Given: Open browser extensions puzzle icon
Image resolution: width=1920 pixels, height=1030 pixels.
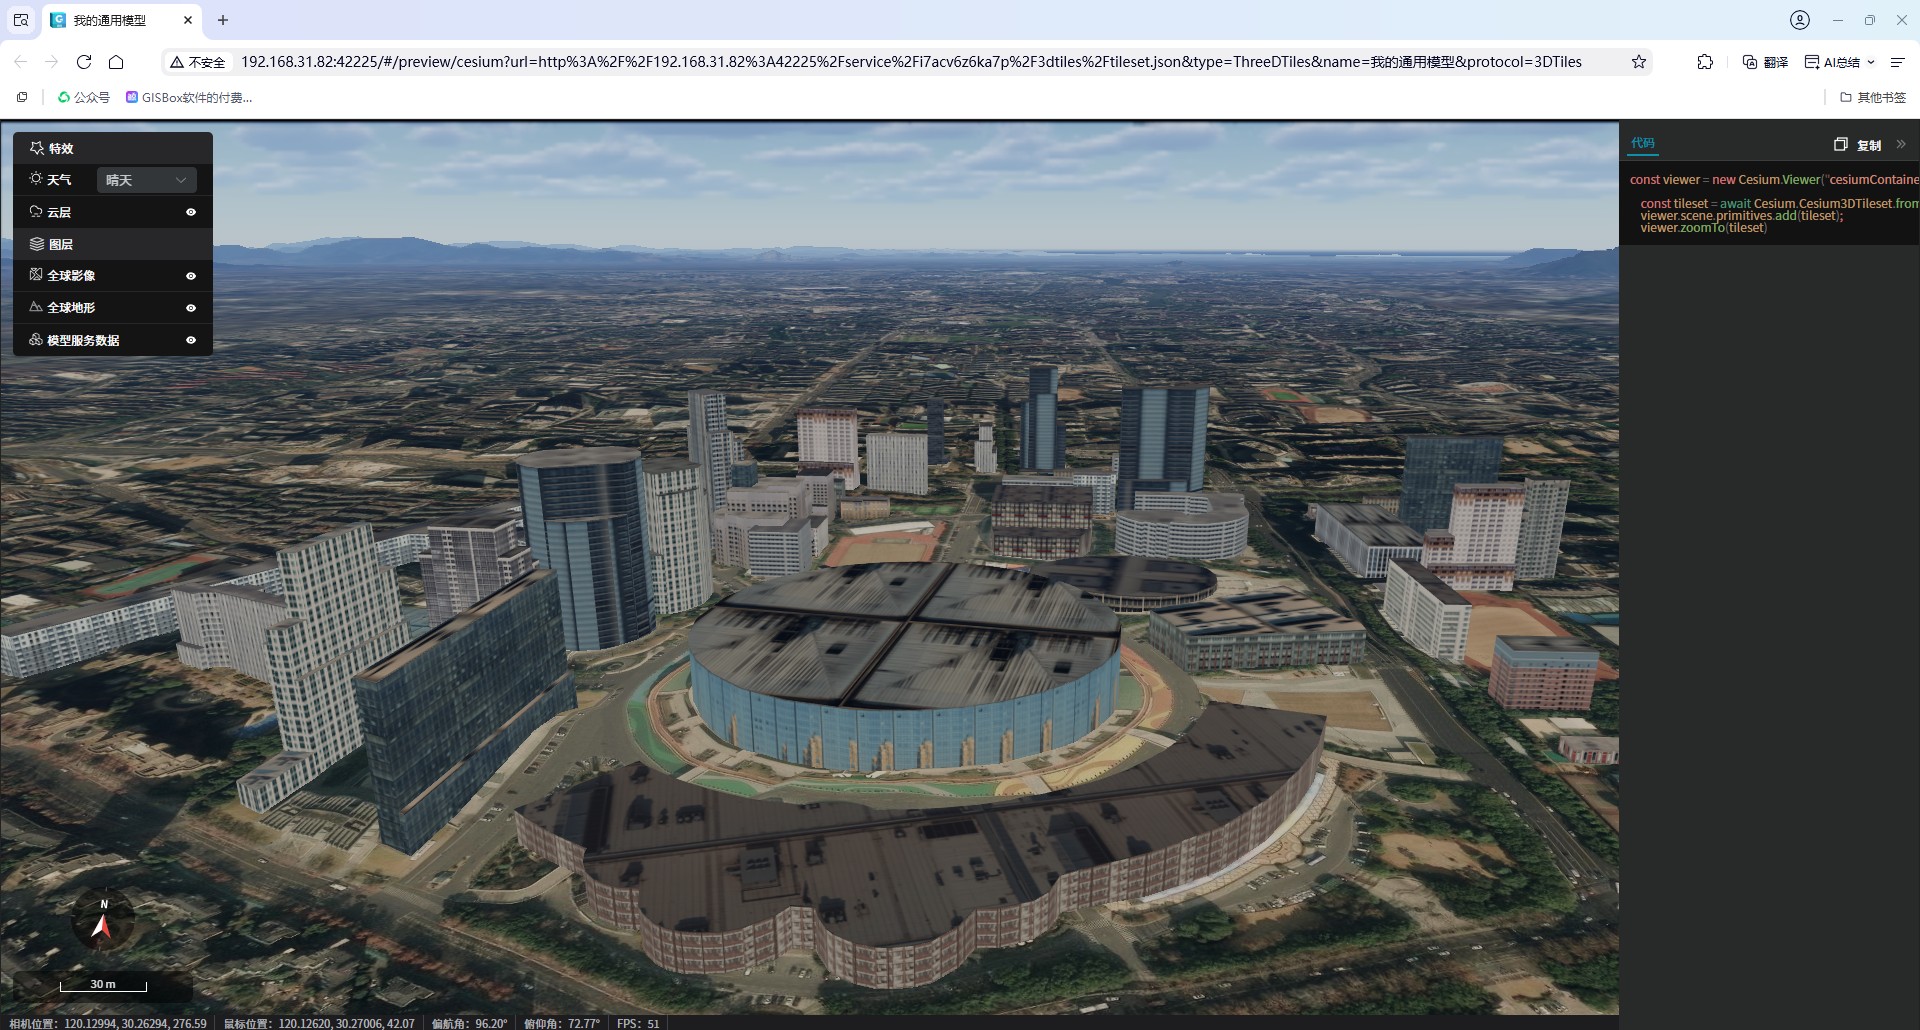Looking at the screenshot, I should pyautogui.click(x=1705, y=62).
